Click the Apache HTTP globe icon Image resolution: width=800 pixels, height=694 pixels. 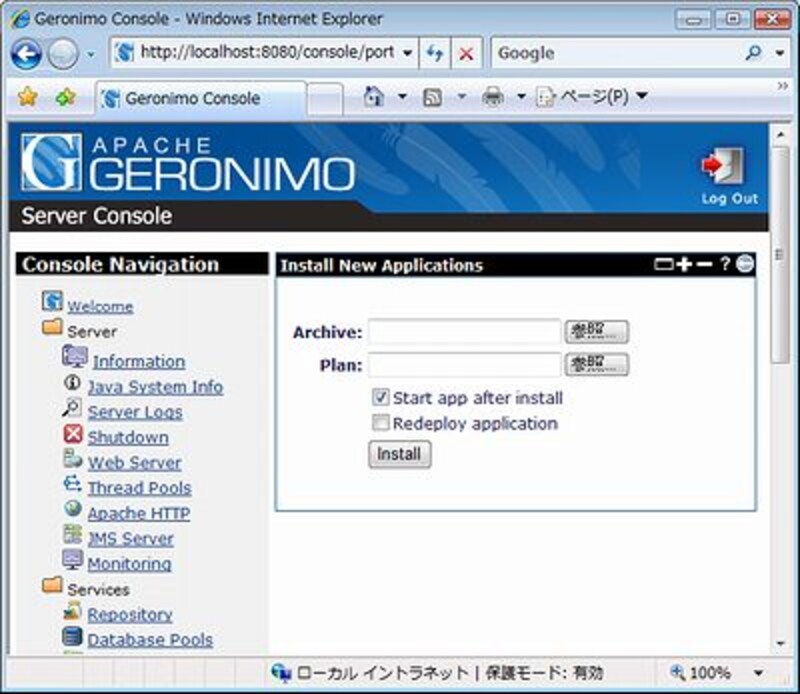pos(73,510)
